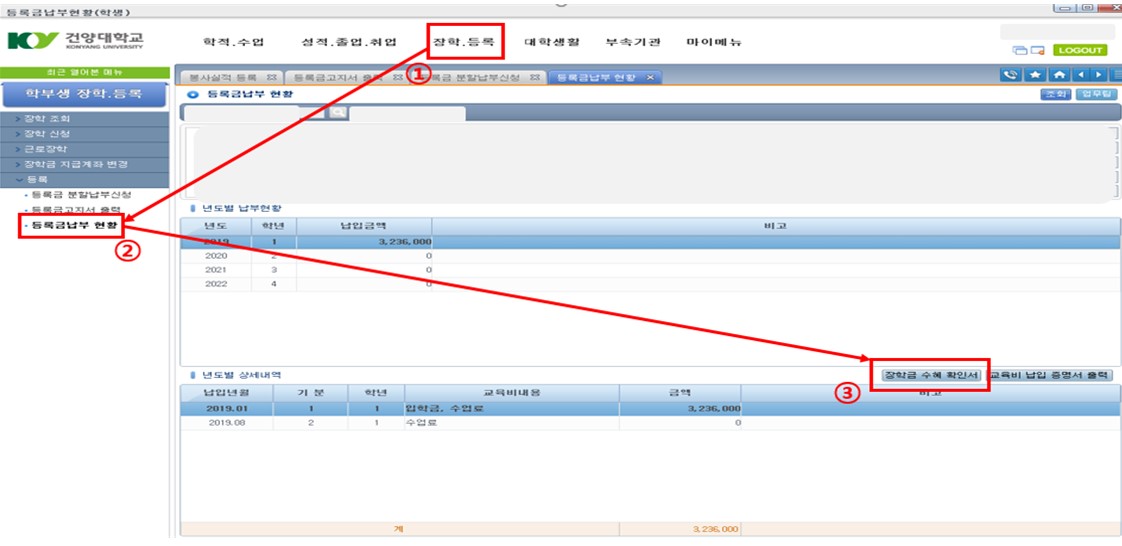The image size is (1122, 546).
Task: Click the star favorites icon
Action: (1035, 76)
